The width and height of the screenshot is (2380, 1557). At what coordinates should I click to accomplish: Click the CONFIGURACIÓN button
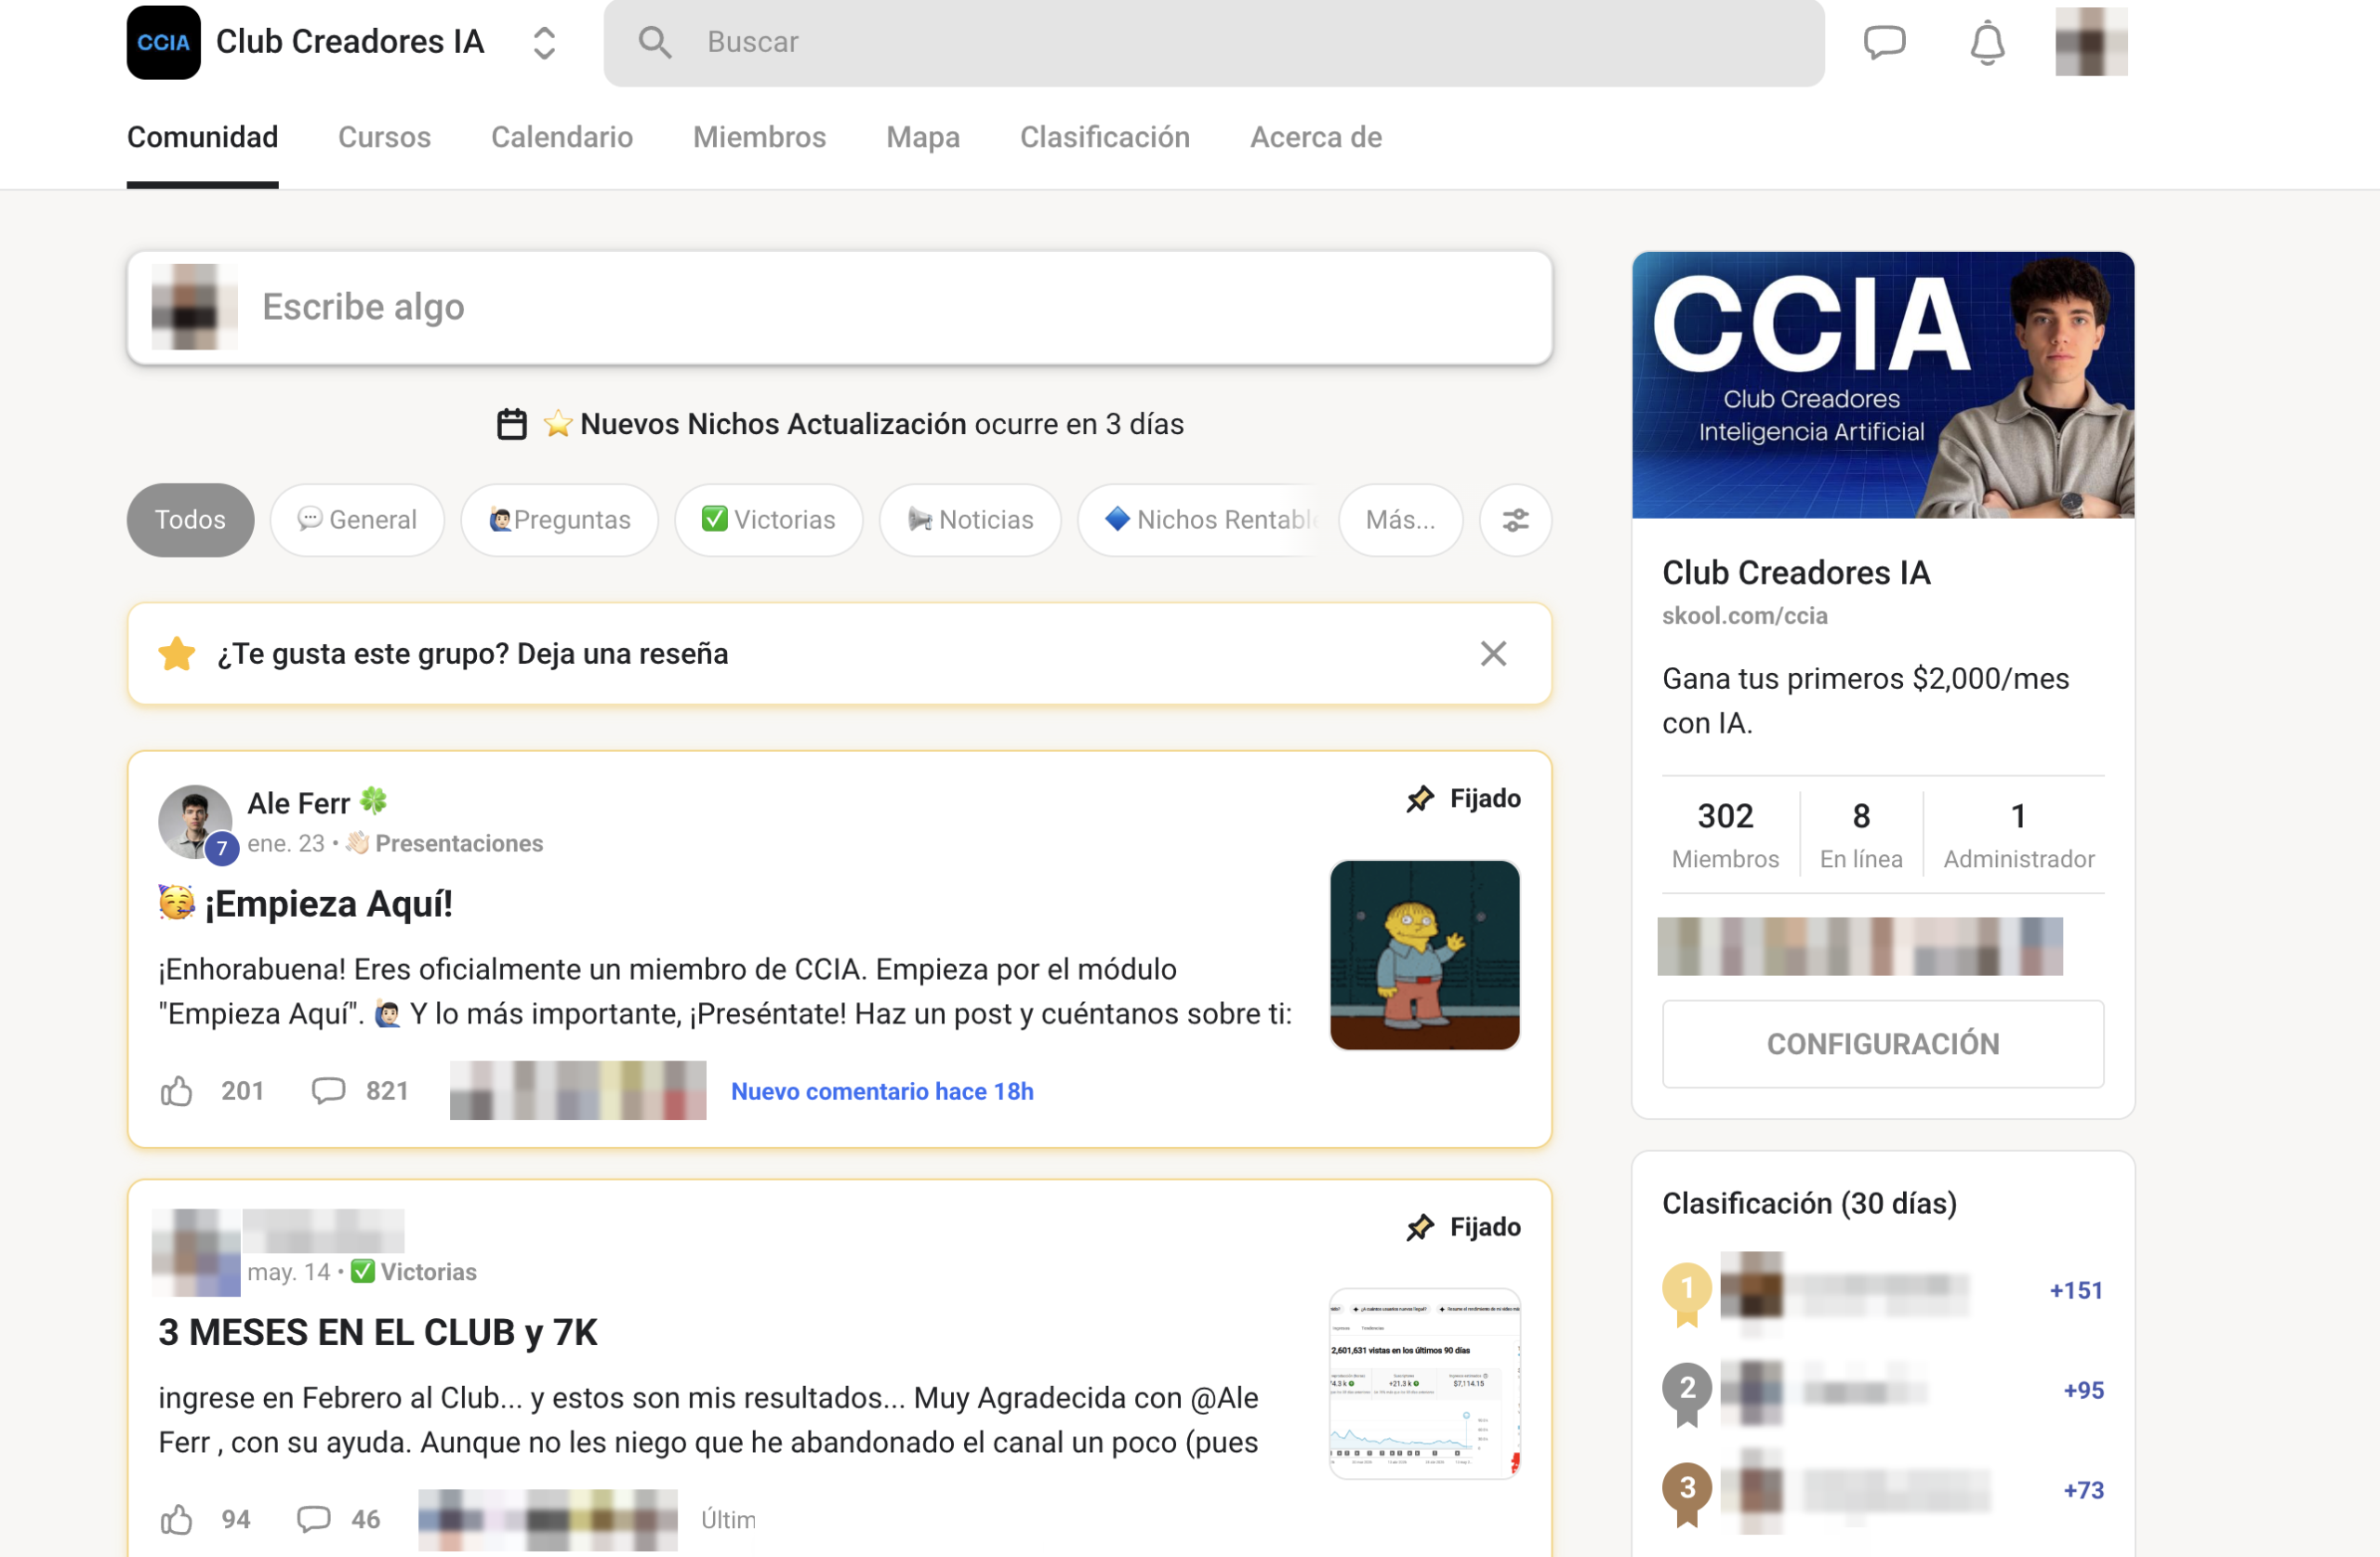pos(1884,1044)
